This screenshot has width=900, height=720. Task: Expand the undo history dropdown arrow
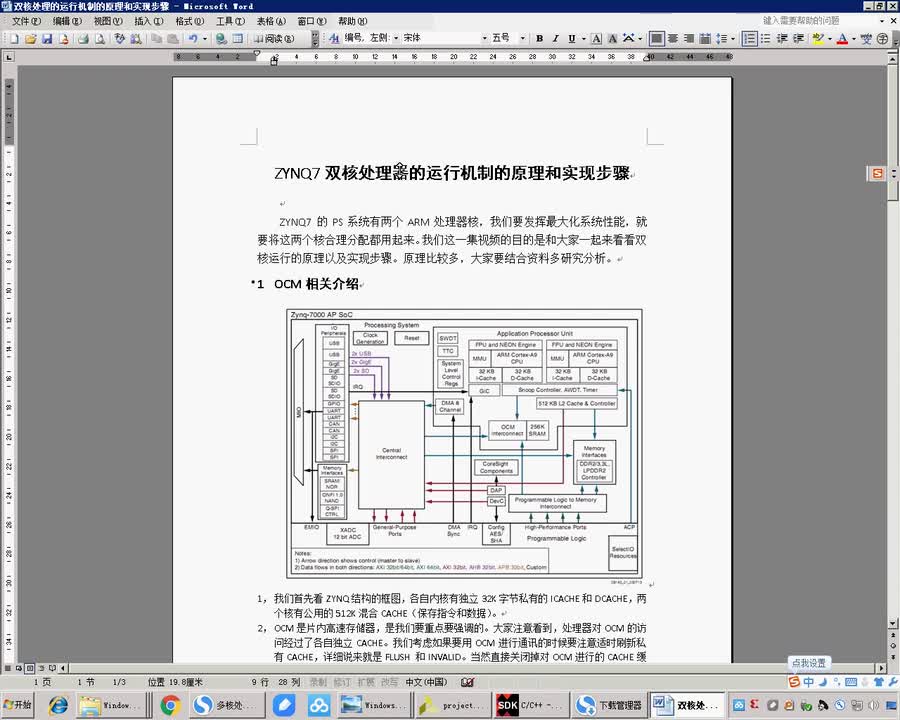coord(204,38)
